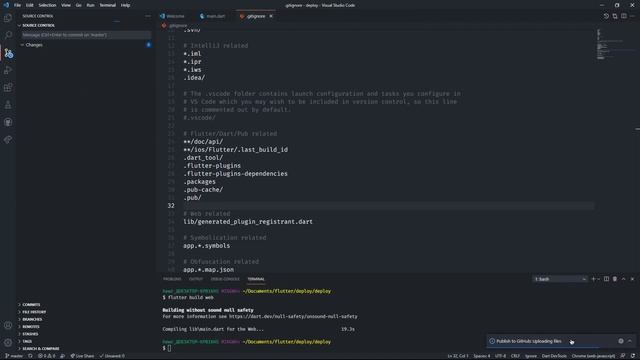Collapse the Changes group
Image resolution: width=640 pixels, height=360 pixels.
34,45
